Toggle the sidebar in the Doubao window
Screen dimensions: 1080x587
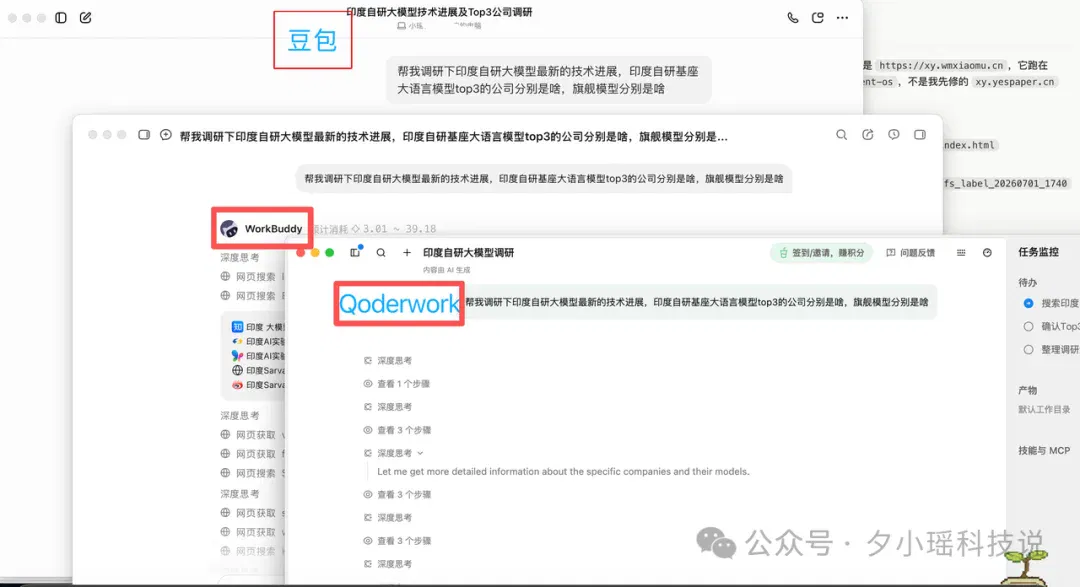coord(61,18)
